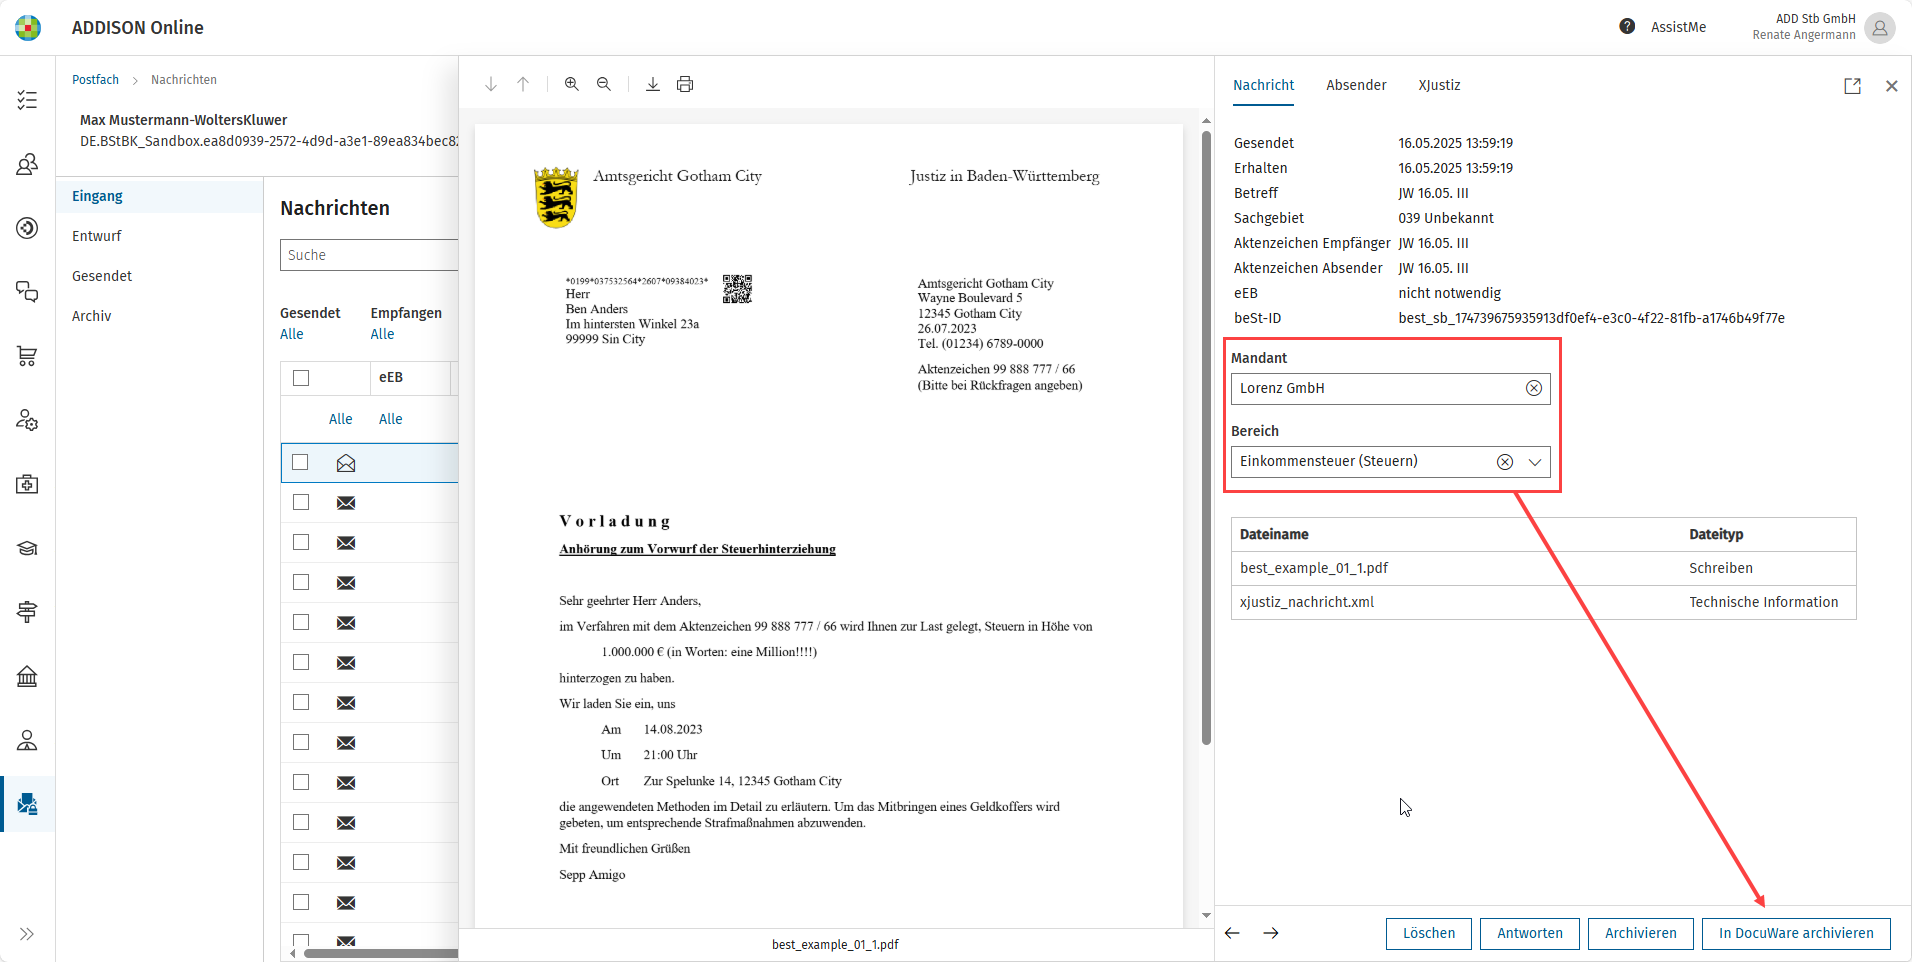
Task: Expand the sidebar with double chevron
Action: [x=27, y=934]
